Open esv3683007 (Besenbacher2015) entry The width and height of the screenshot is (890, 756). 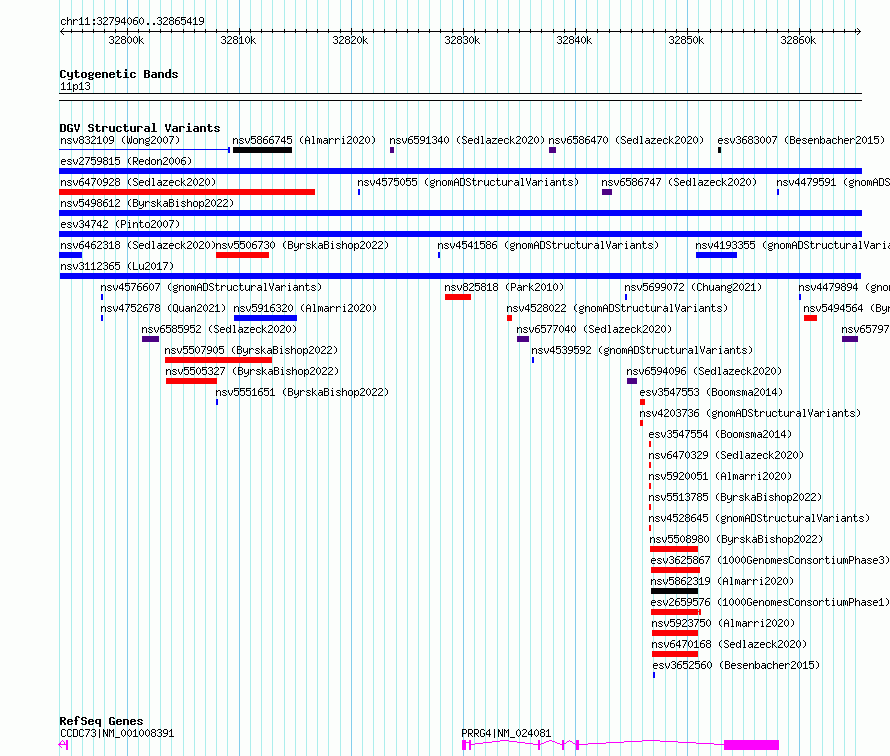pyautogui.click(x=801, y=140)
